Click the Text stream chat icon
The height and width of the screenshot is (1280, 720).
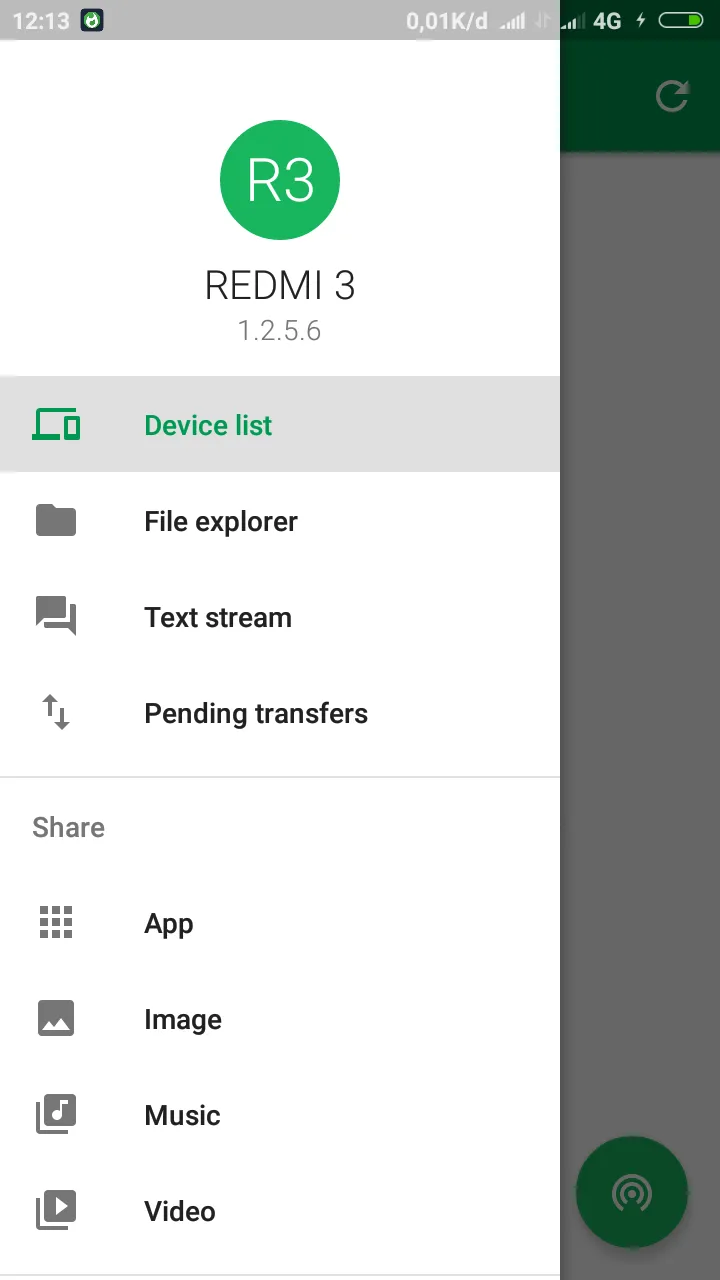[56, 617]
